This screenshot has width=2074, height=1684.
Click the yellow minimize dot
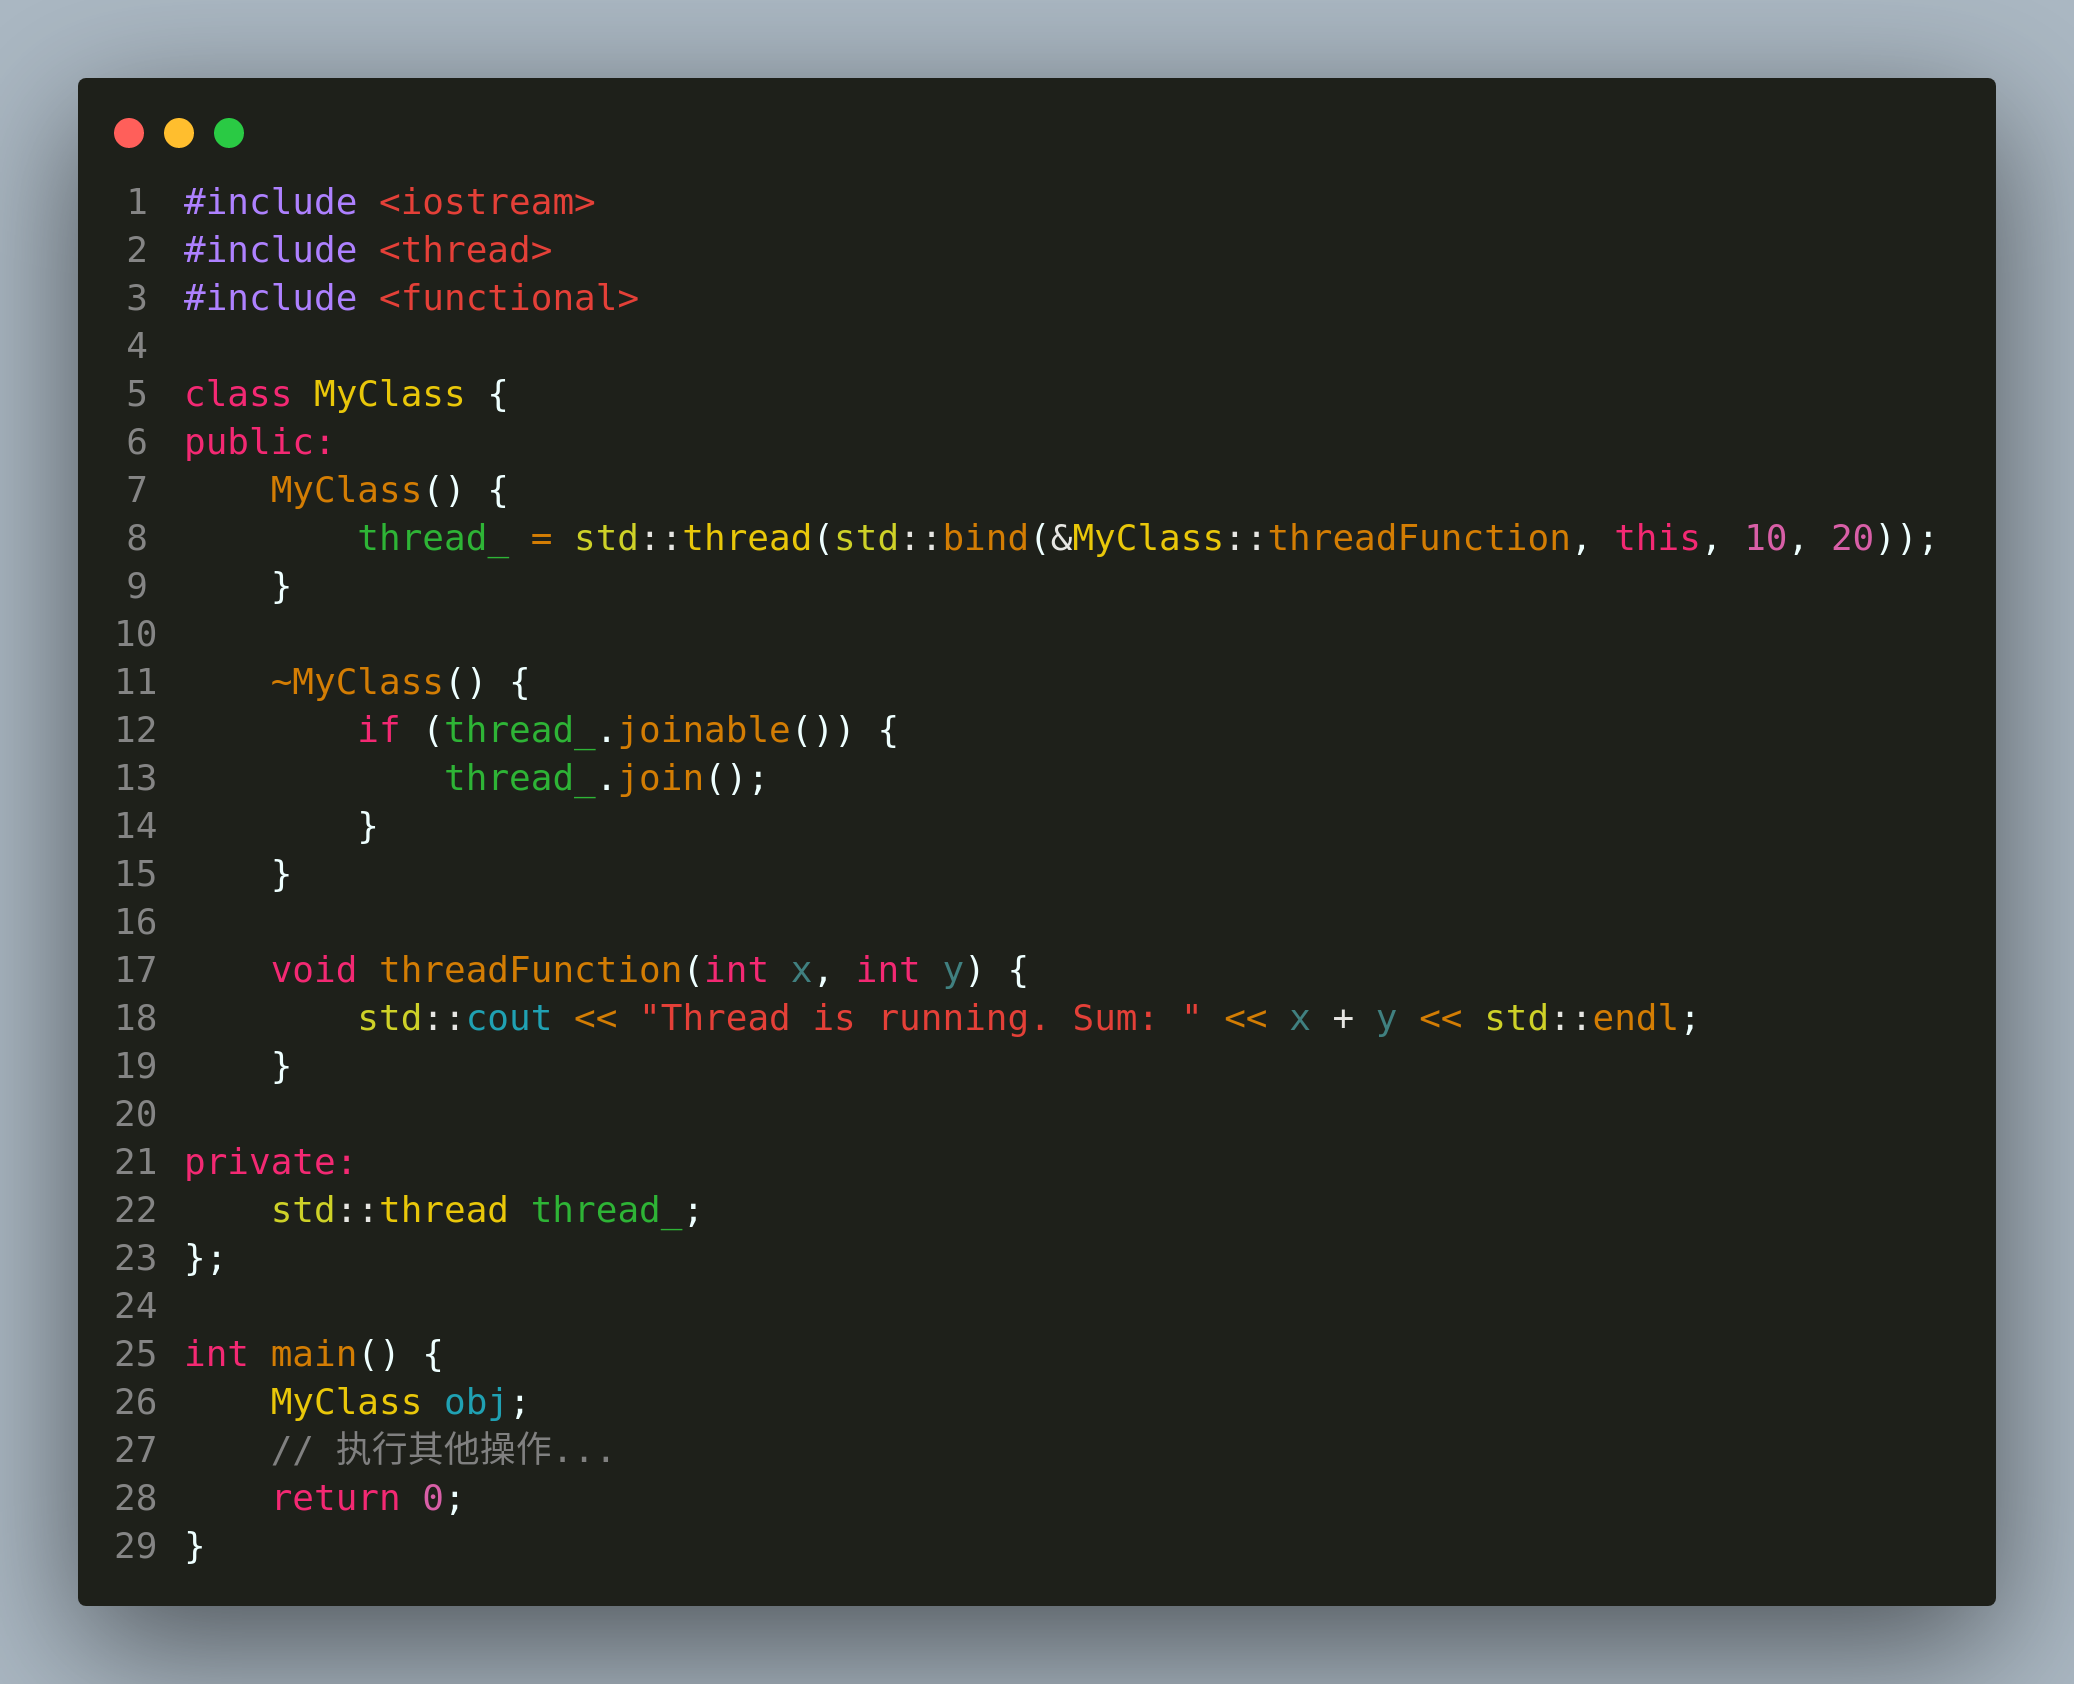pos(179,133)
